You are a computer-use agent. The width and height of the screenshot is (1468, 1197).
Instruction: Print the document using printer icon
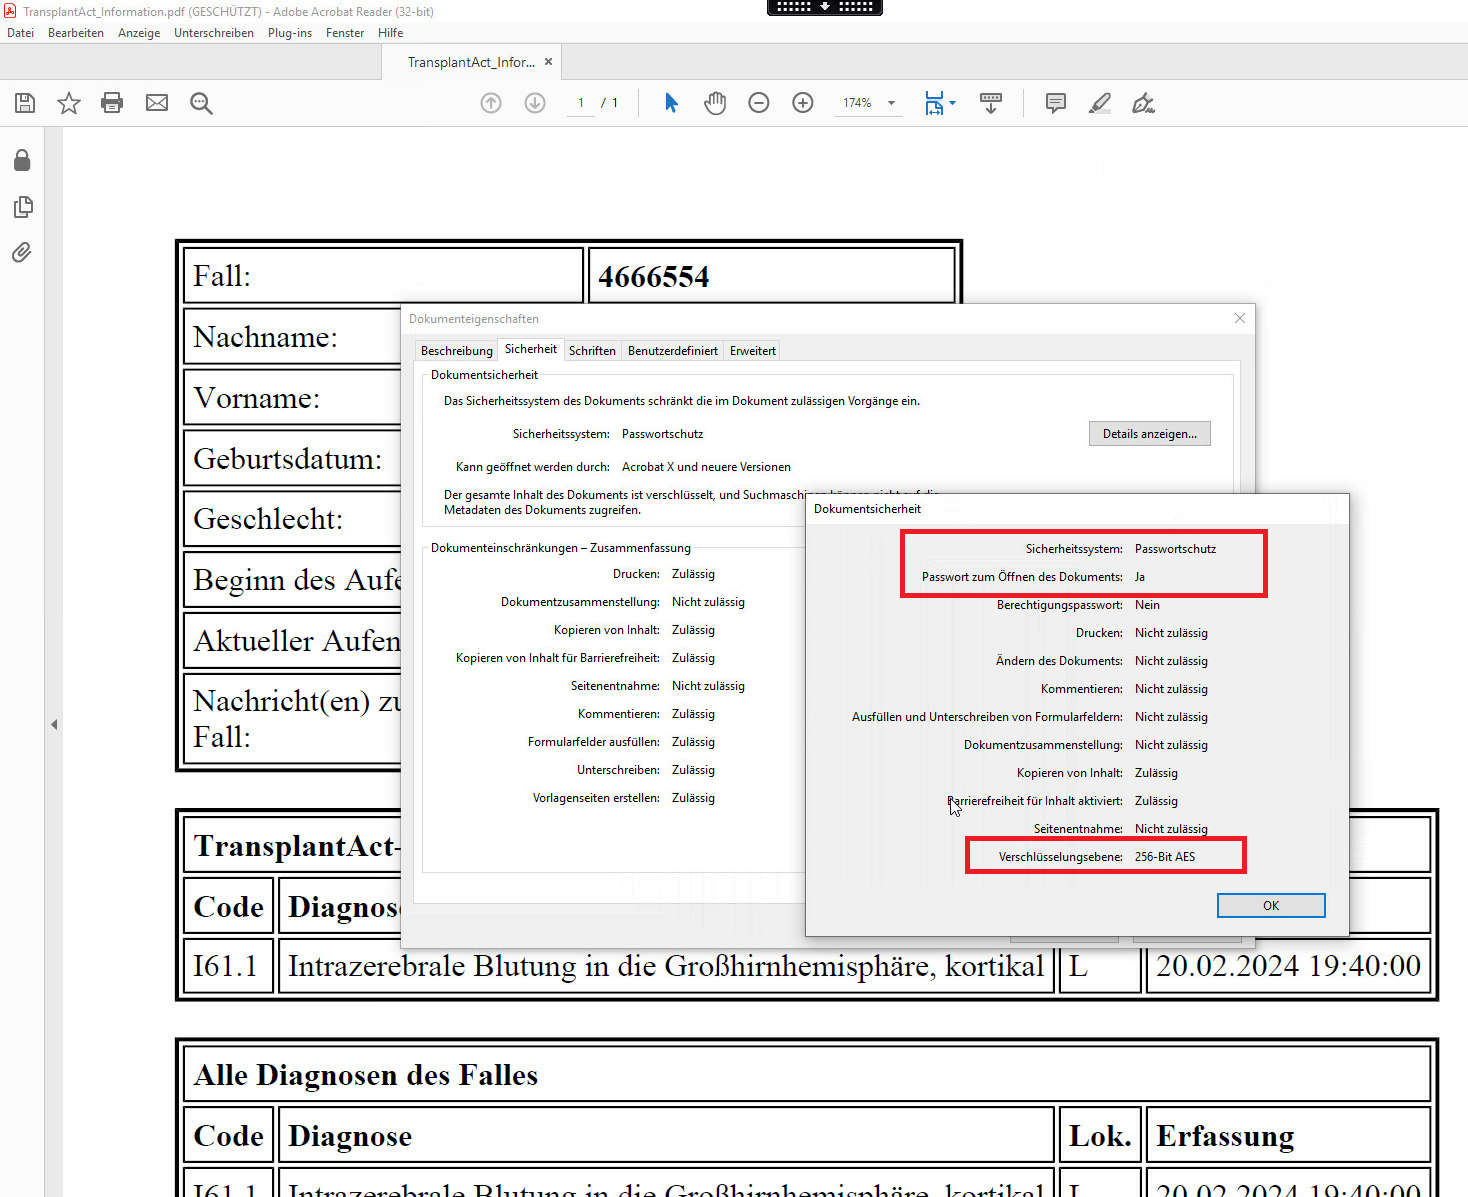(112, 103)
